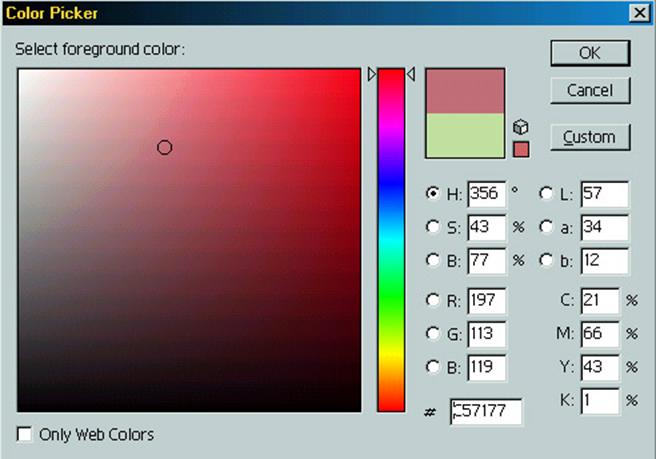Image resolution: width=656 pixels, height=459 pixels.
Task: Select the S saturation radio button
Action: 433,227
